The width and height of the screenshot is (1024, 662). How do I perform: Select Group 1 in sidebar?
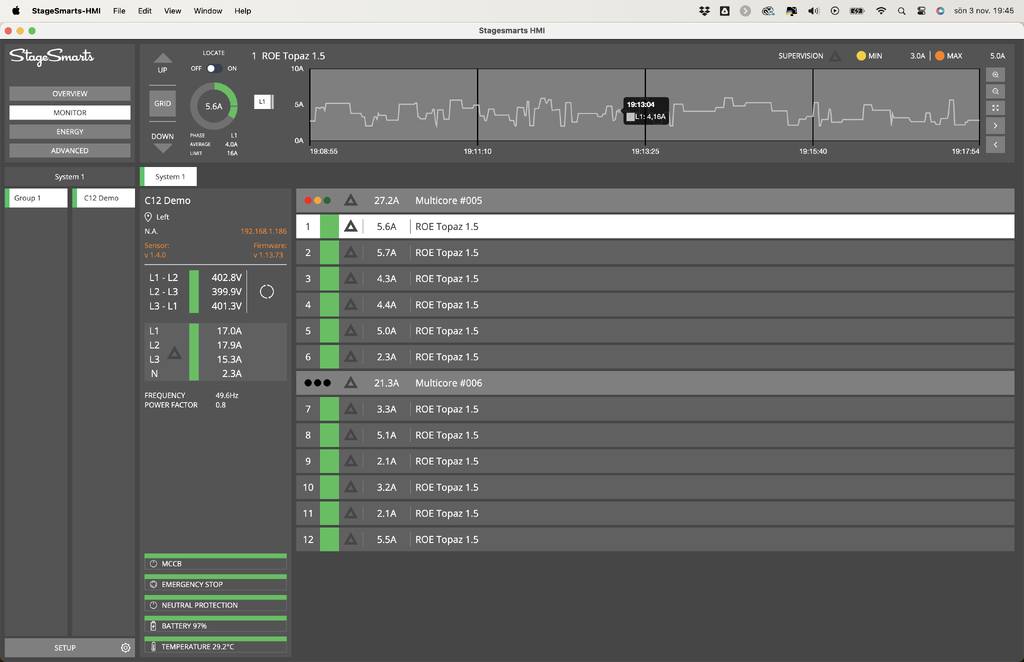37,198
